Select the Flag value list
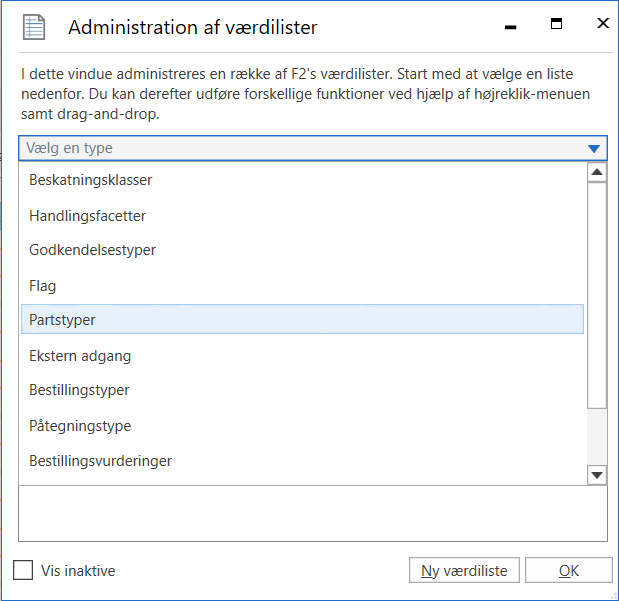Screen dimensions: 619x601 click(43, 286)
